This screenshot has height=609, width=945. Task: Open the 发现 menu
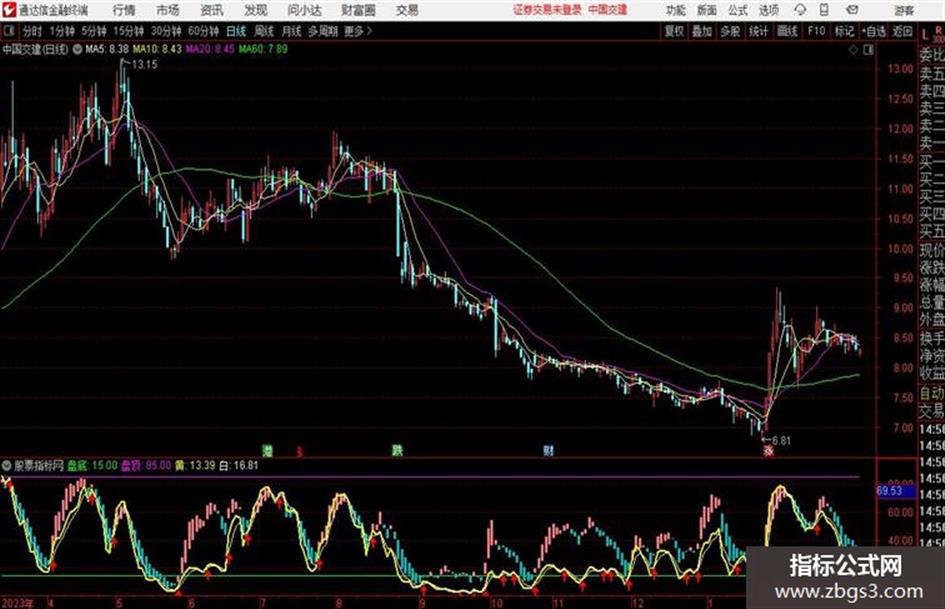point(256,10)
